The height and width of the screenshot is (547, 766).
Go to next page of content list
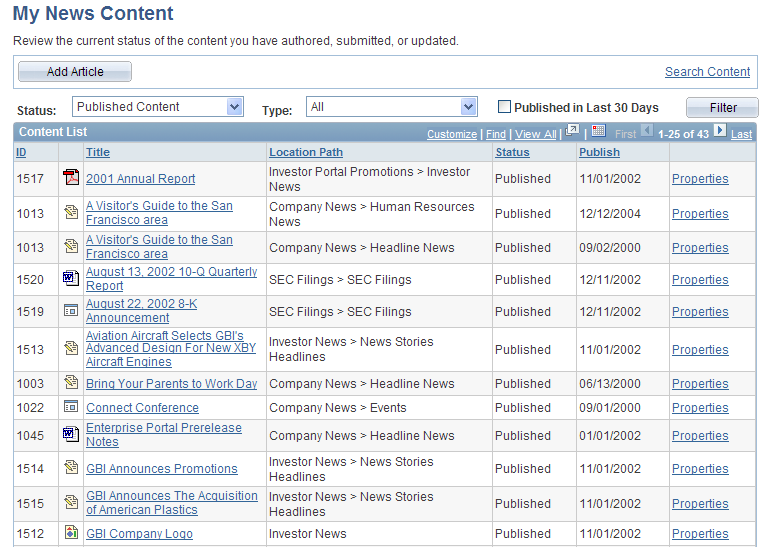pos(720,131)
